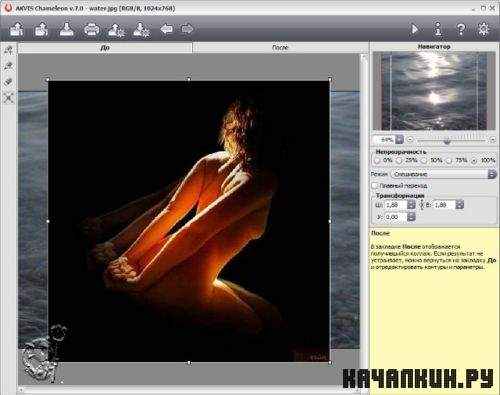Click inside the У angle value field
The height and width of the screenshot is (395, 500).
point(395,217)
